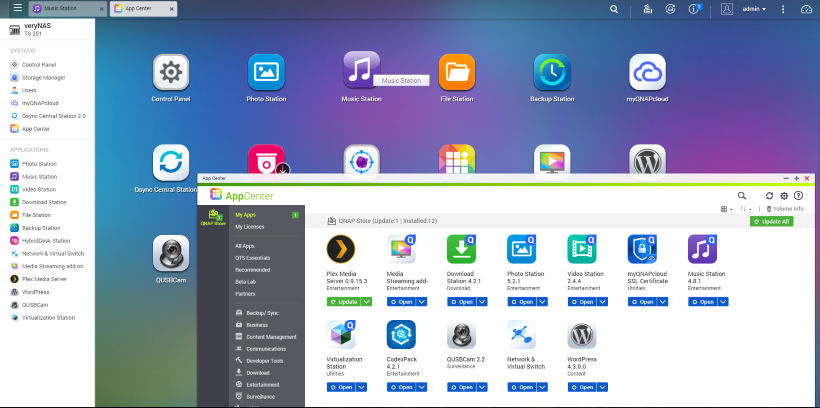Open the main hamburger menu
The image size is (820, 408).
point(18,8)
